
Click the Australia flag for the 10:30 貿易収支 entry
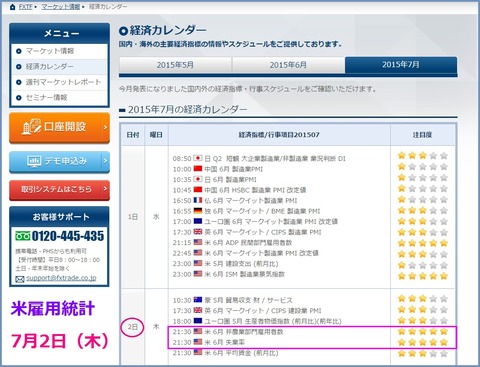(x=198, y=300)
